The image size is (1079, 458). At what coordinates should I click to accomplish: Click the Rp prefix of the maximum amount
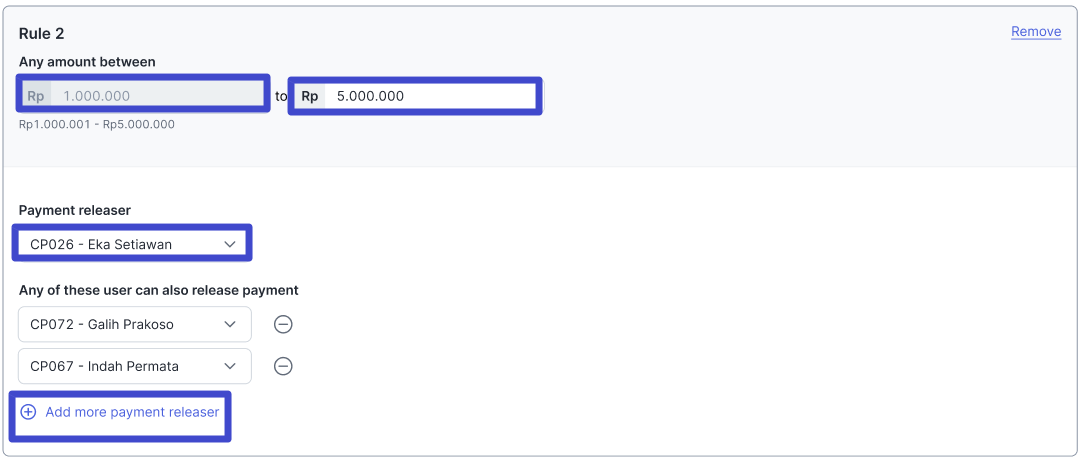point(310,96)
